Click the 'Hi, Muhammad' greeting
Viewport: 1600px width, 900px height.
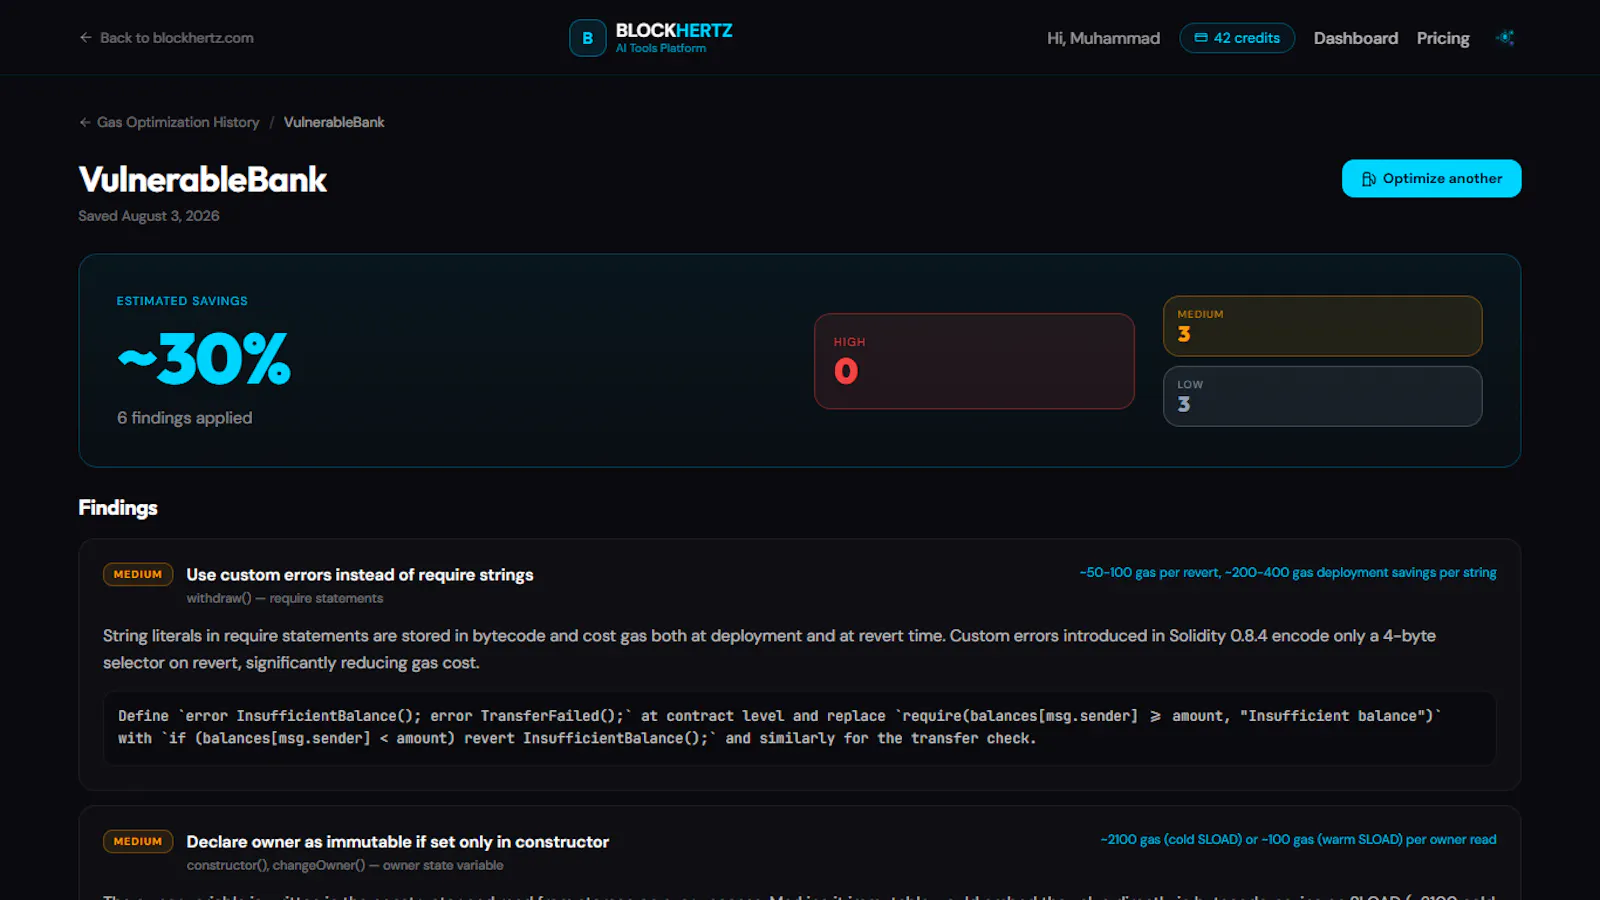1103,38
